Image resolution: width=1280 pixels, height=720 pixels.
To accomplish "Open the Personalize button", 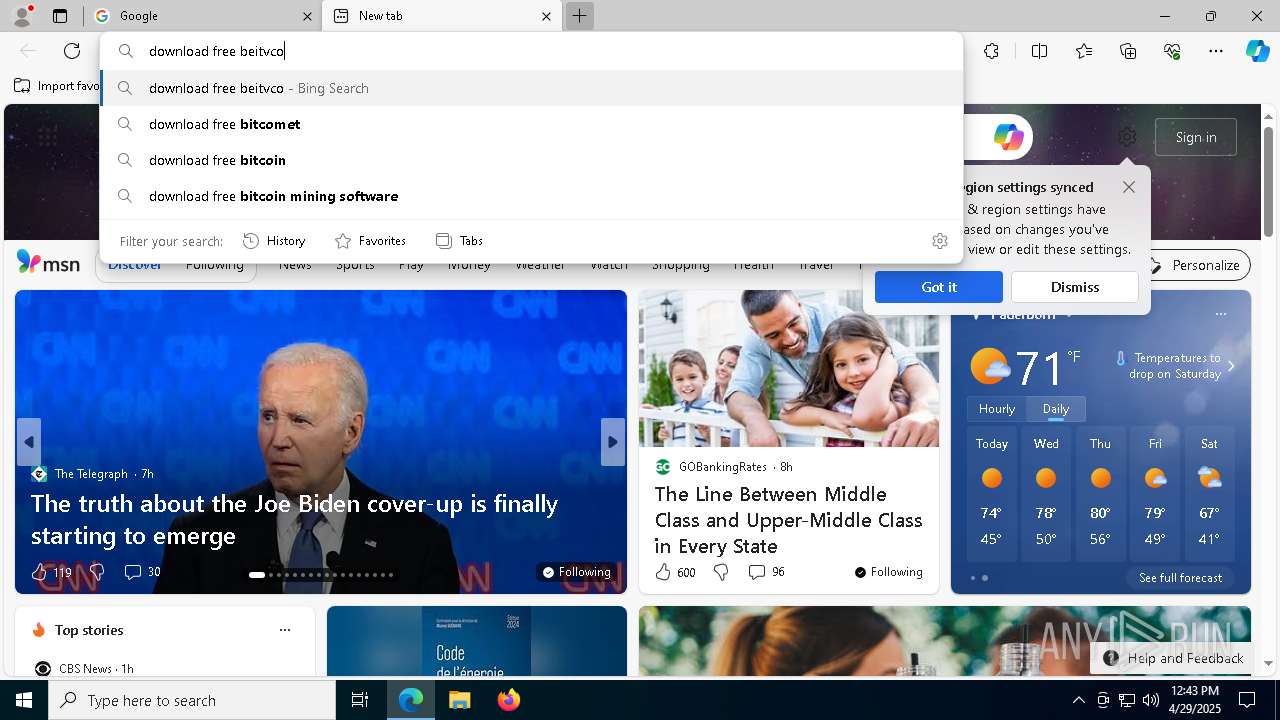I will [x=1195, y=265].
